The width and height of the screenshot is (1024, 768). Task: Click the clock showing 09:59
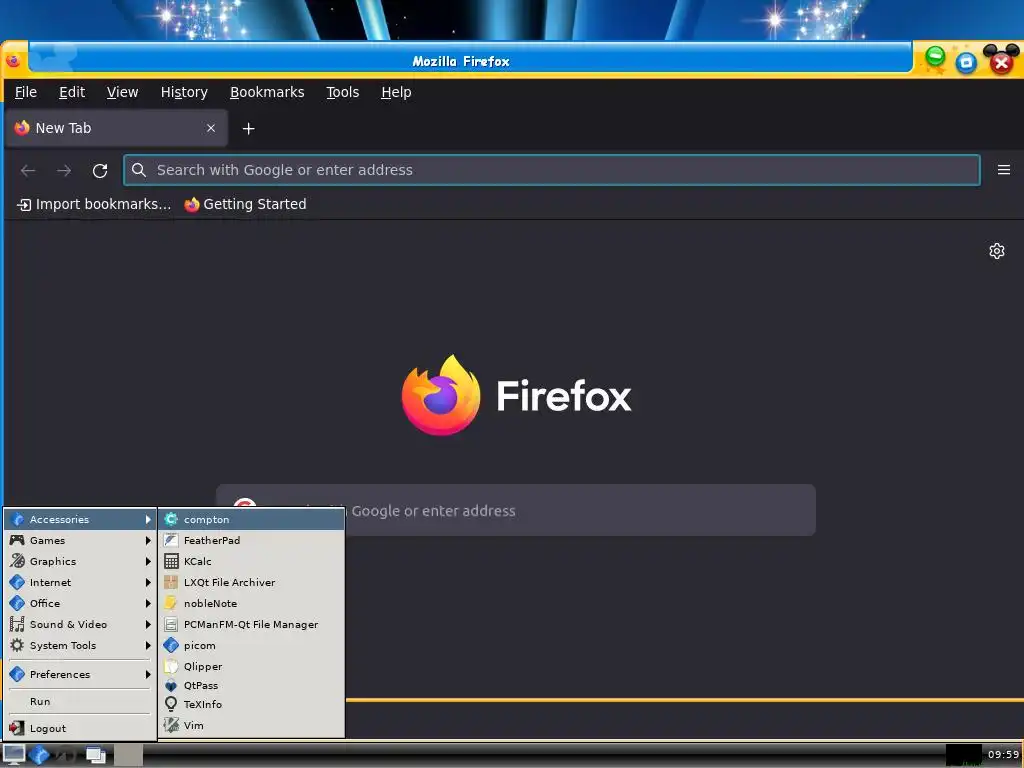(1003, 754)
